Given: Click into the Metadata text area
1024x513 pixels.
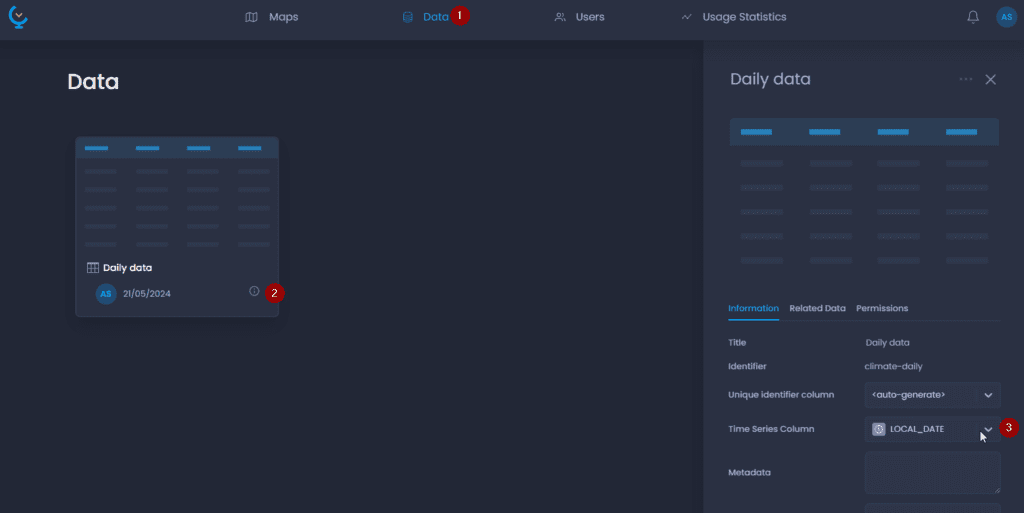Looking at the screenshot, I should coord(933,473).
